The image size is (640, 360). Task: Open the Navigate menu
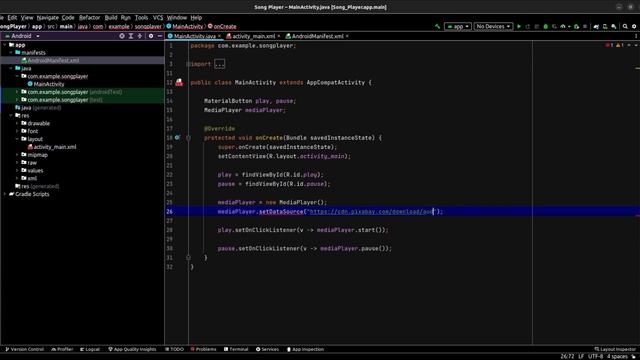tap(48, 18)
